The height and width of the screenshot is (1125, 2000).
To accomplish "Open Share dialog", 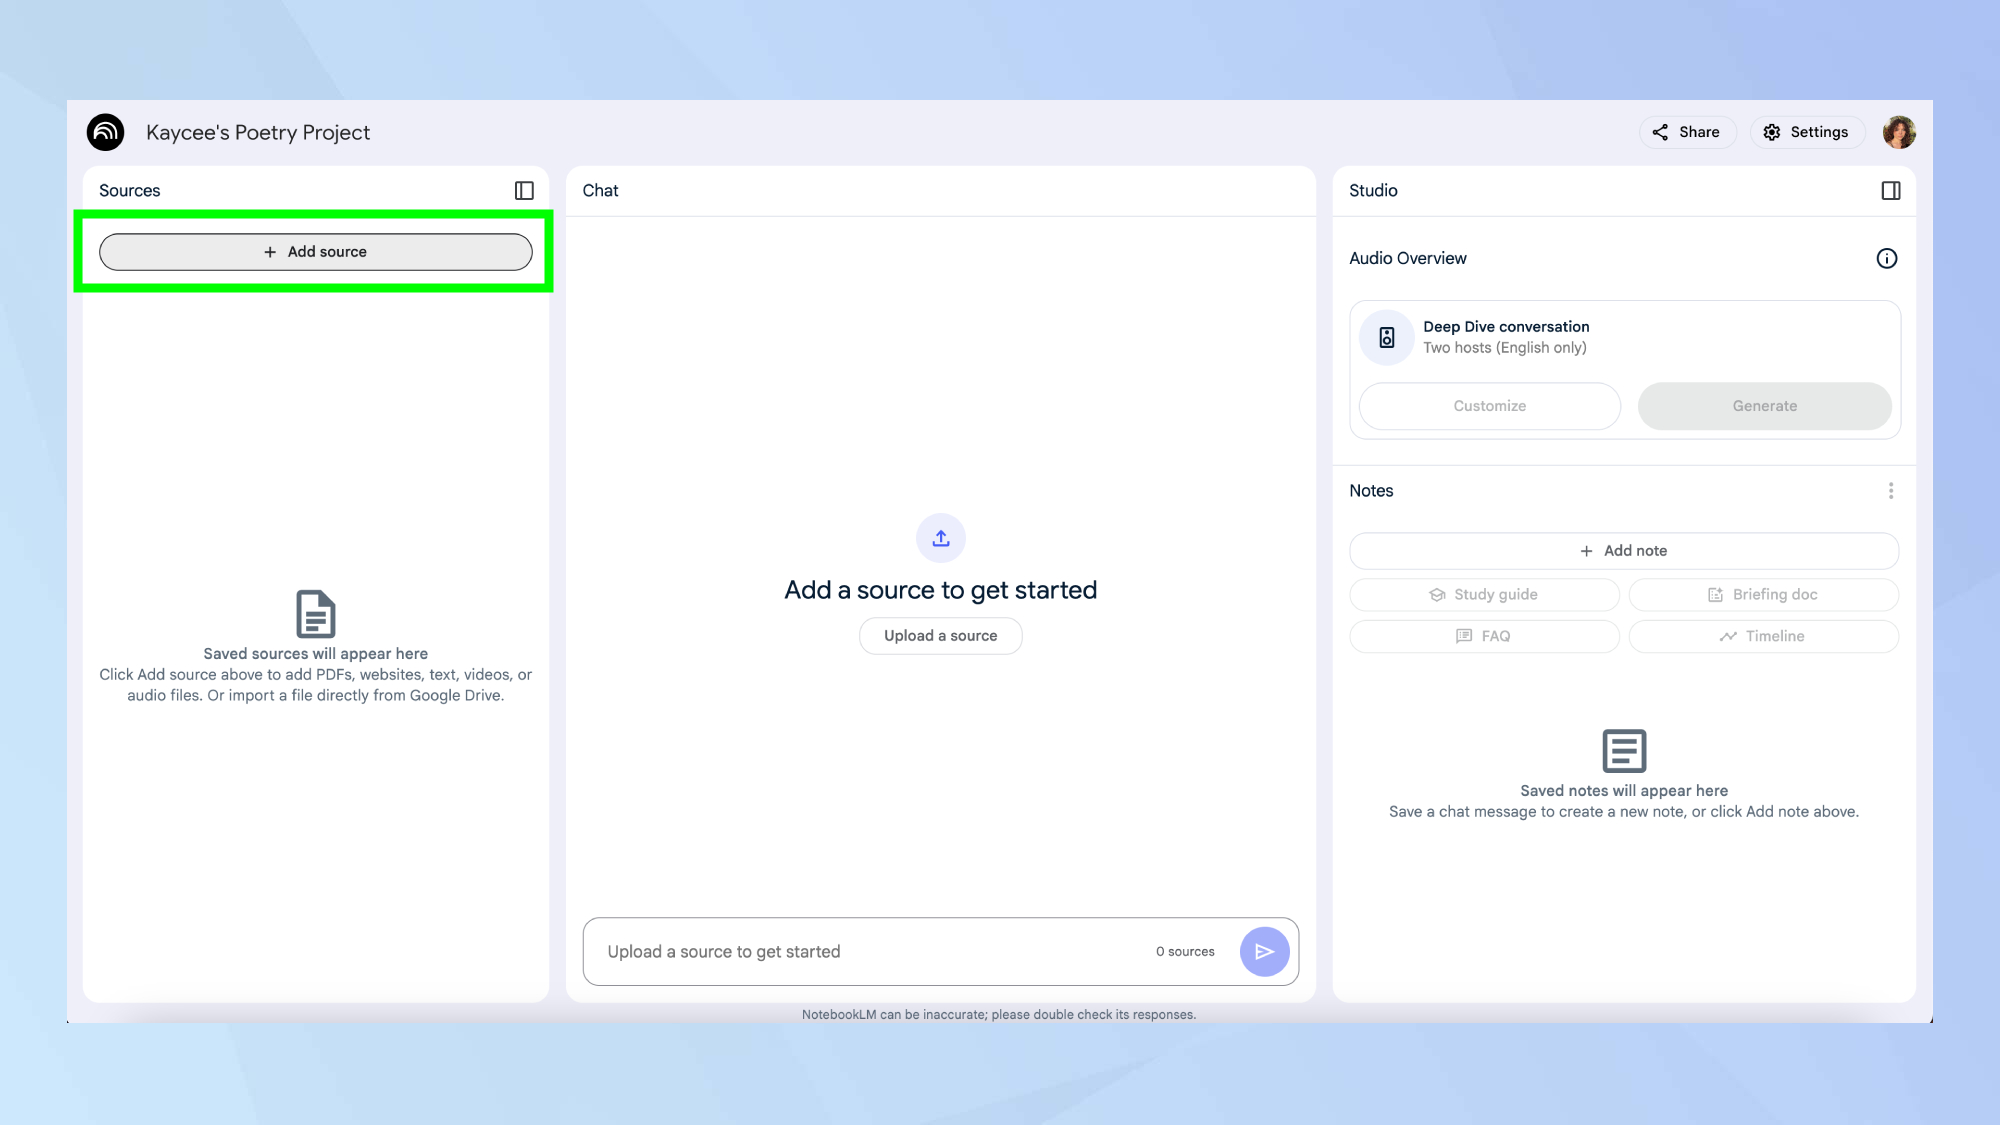I will 1686,132.
